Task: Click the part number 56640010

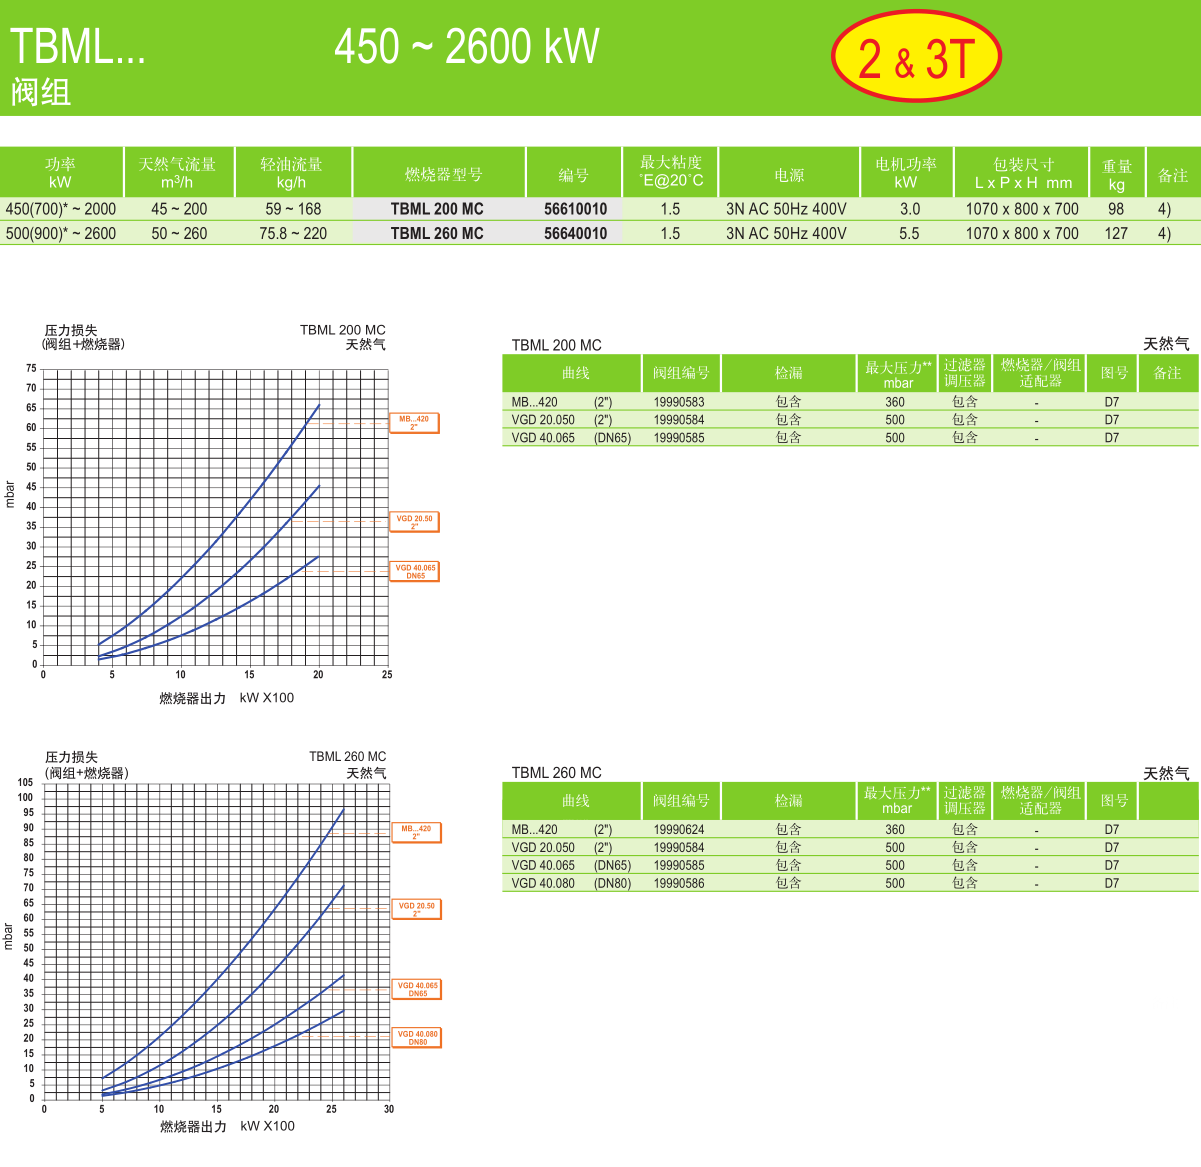Action: (x=575, y=233)
